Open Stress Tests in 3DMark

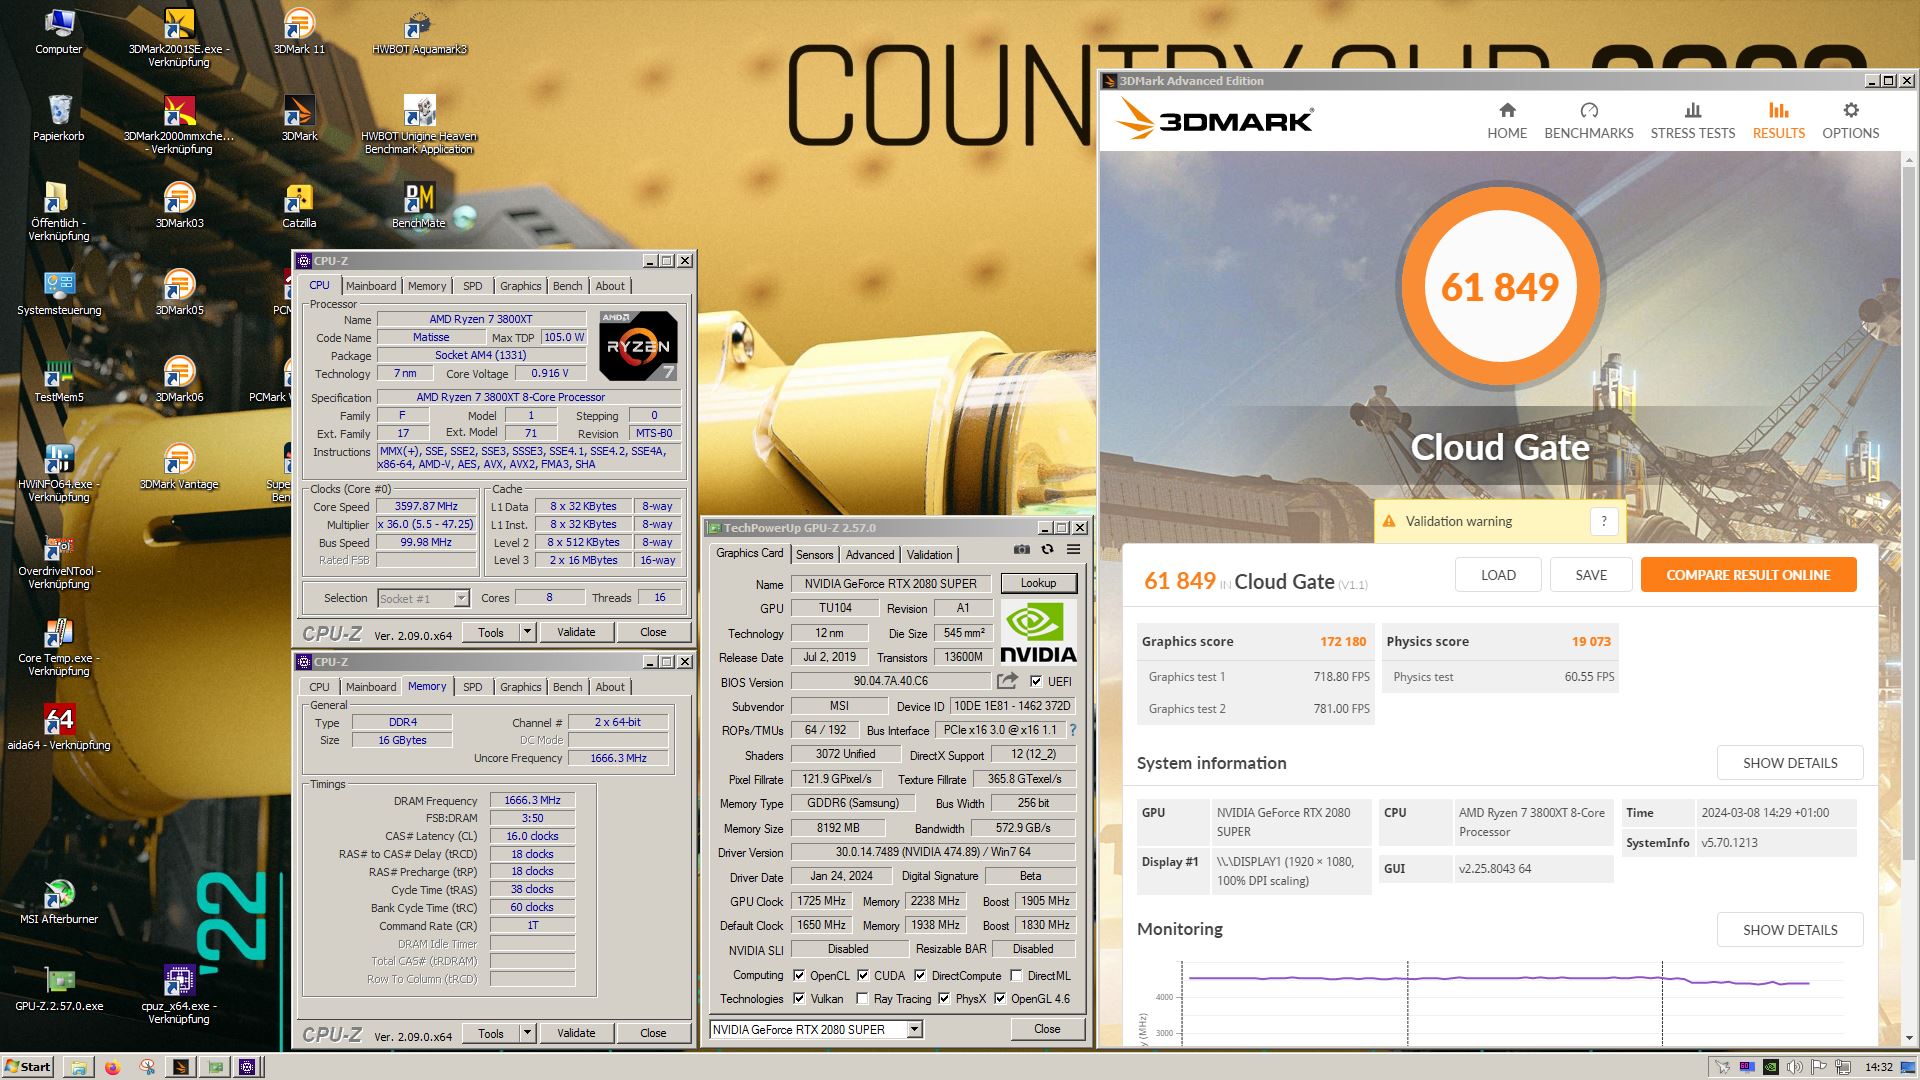pos(1692,121)
